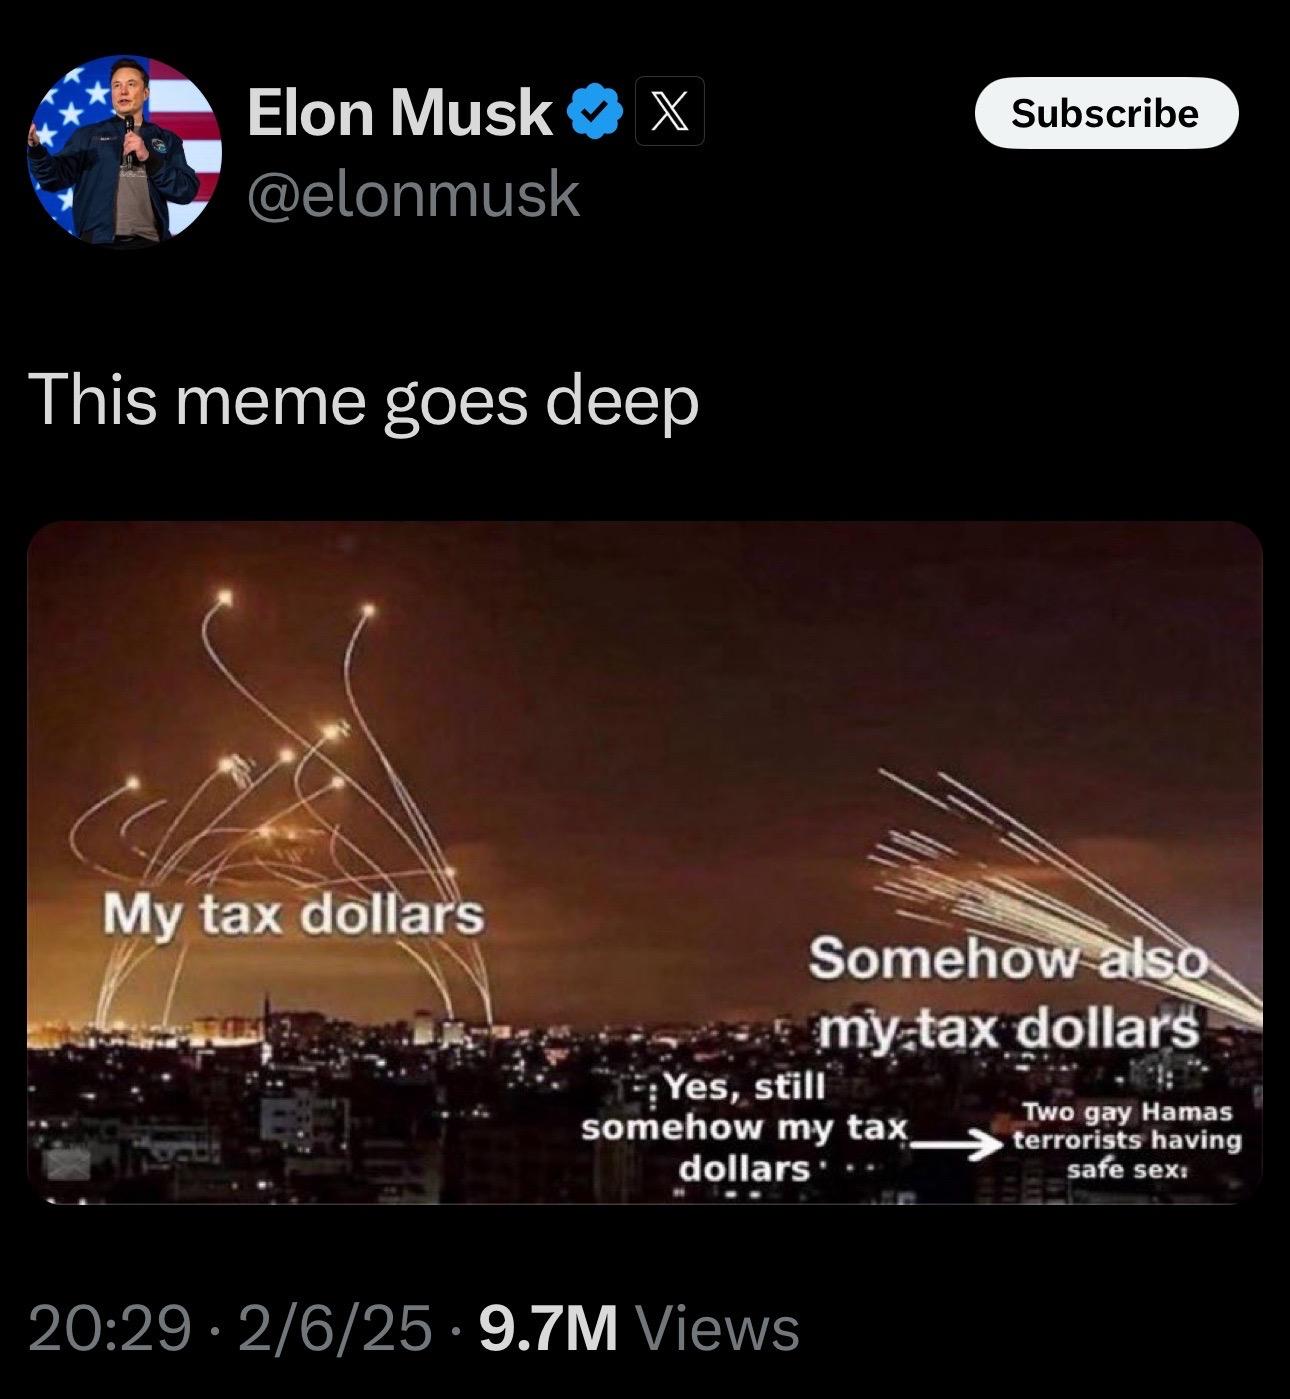The height and width of the screenshot is (1399, 1290).
Task: Open the attached meme image
Action: click(x=645, y=862)
